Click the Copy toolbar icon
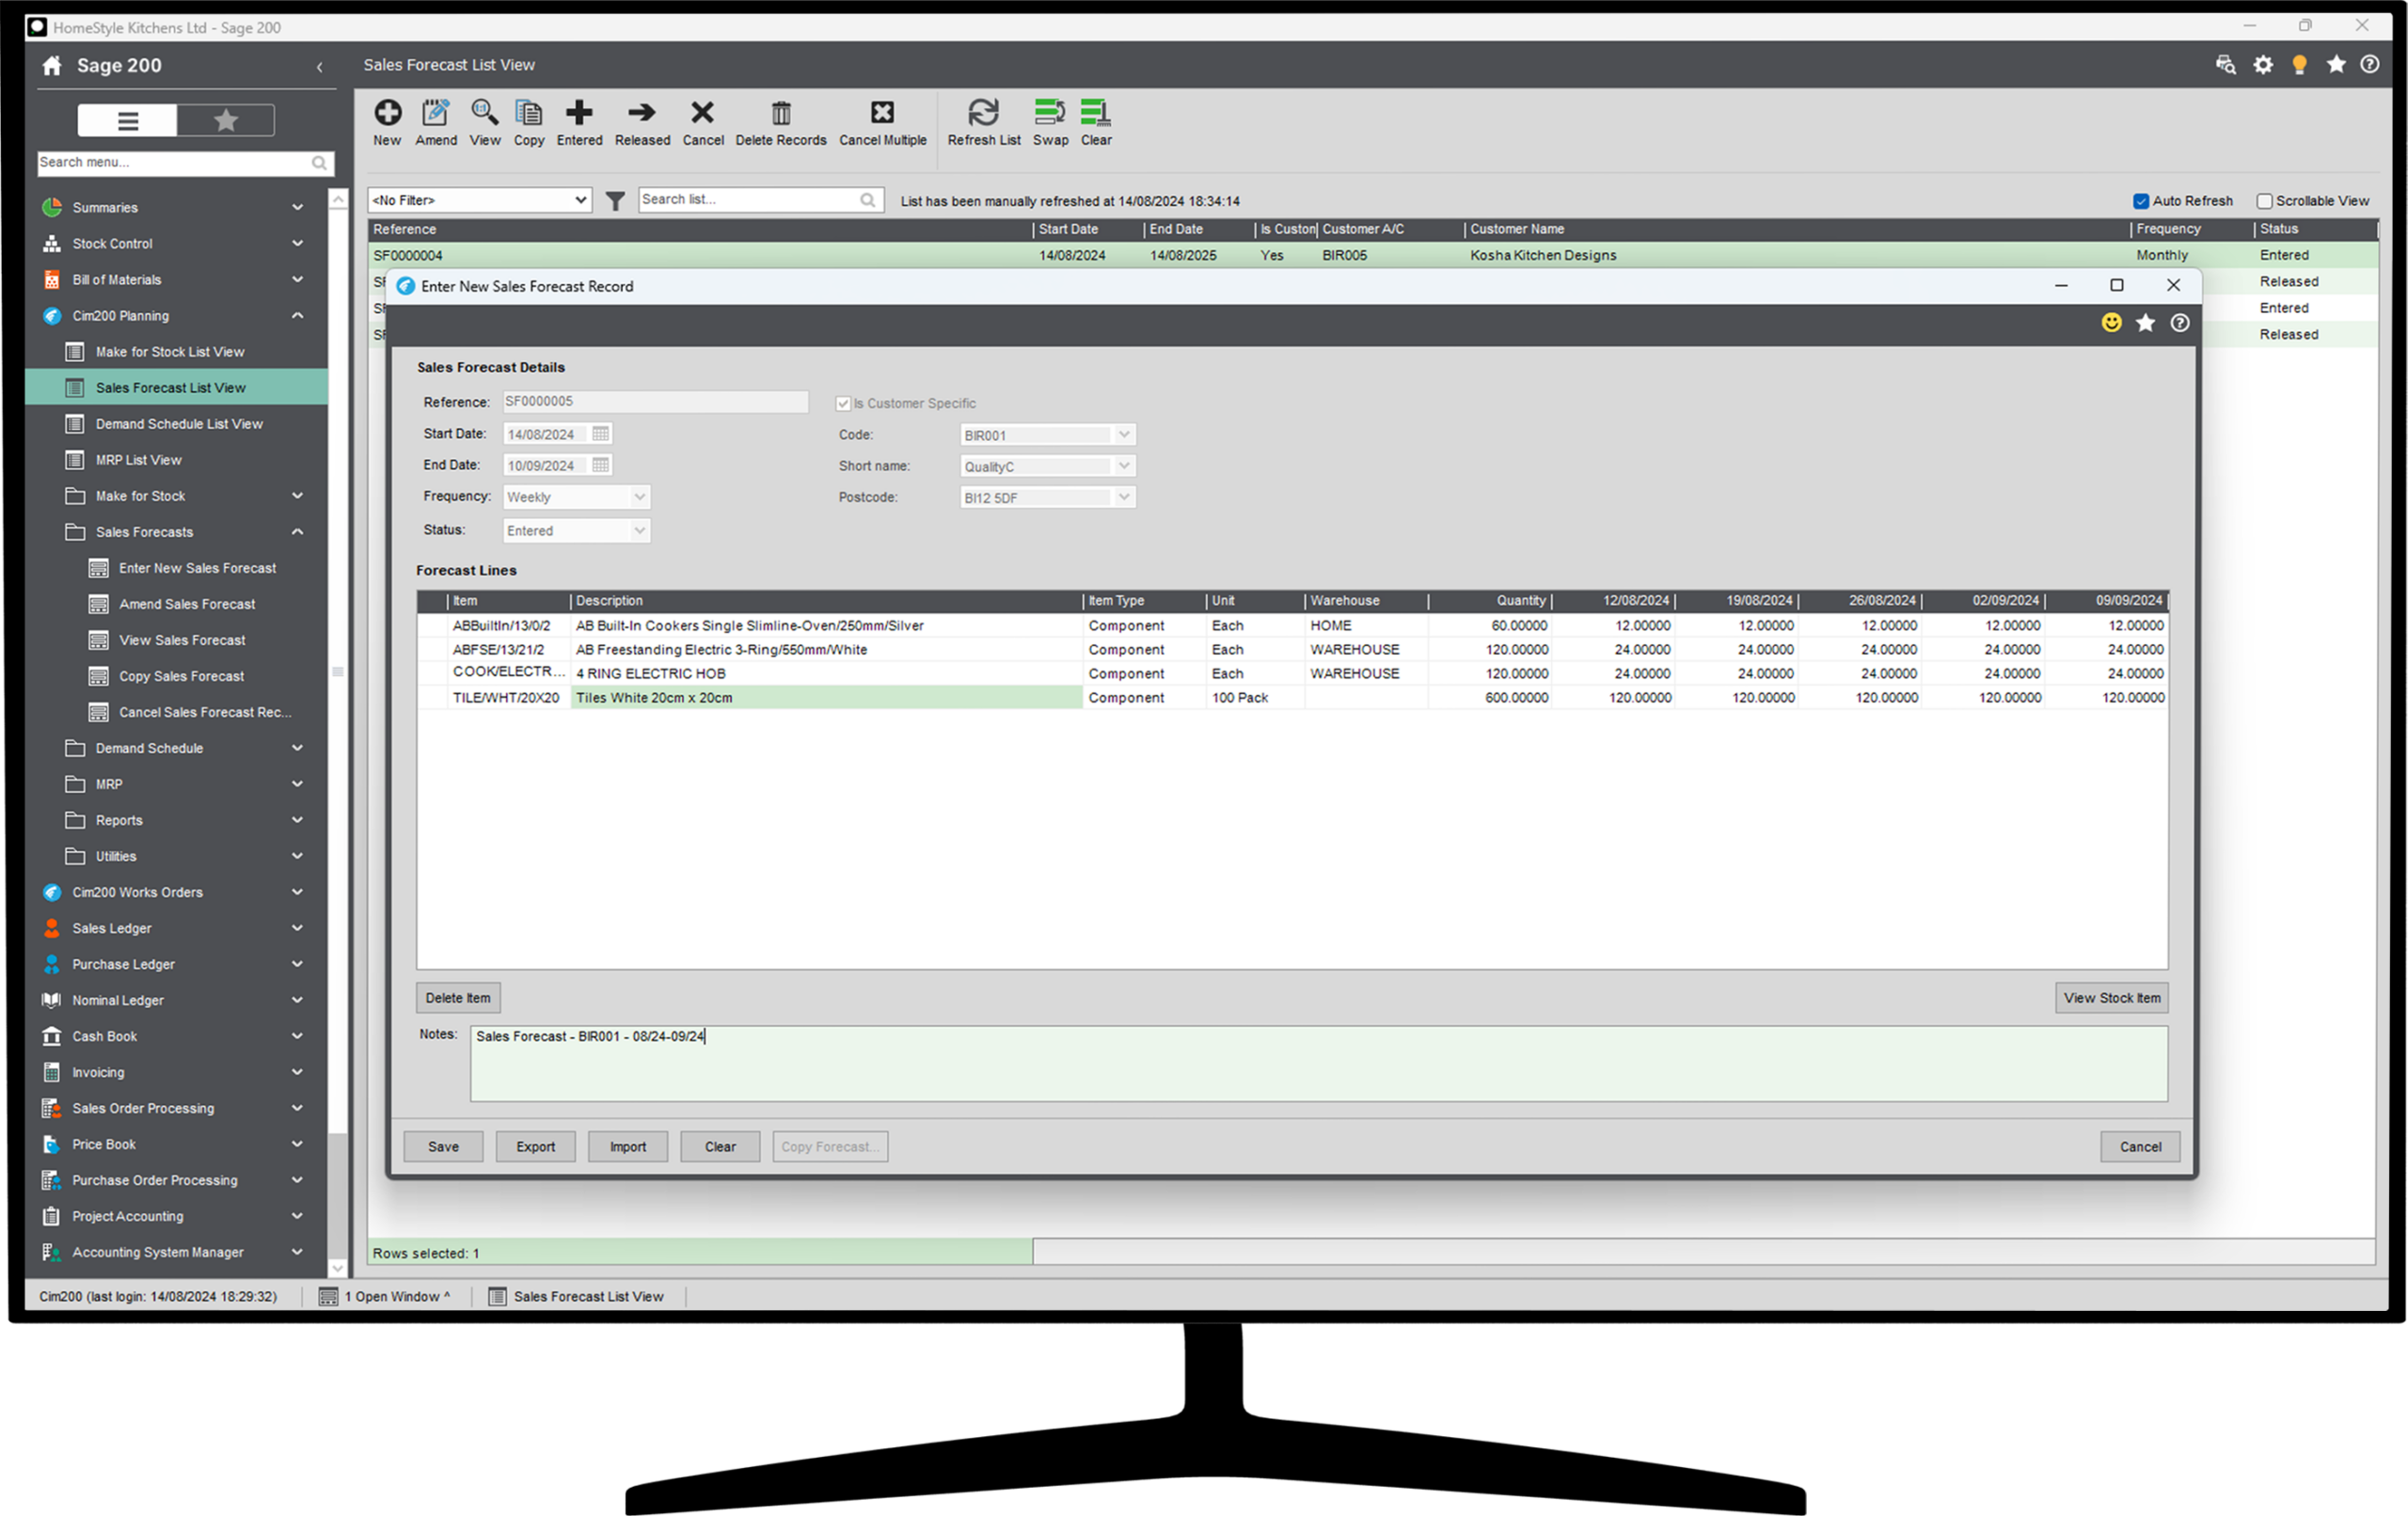The image size is (2408, 1516). (528, 113)
